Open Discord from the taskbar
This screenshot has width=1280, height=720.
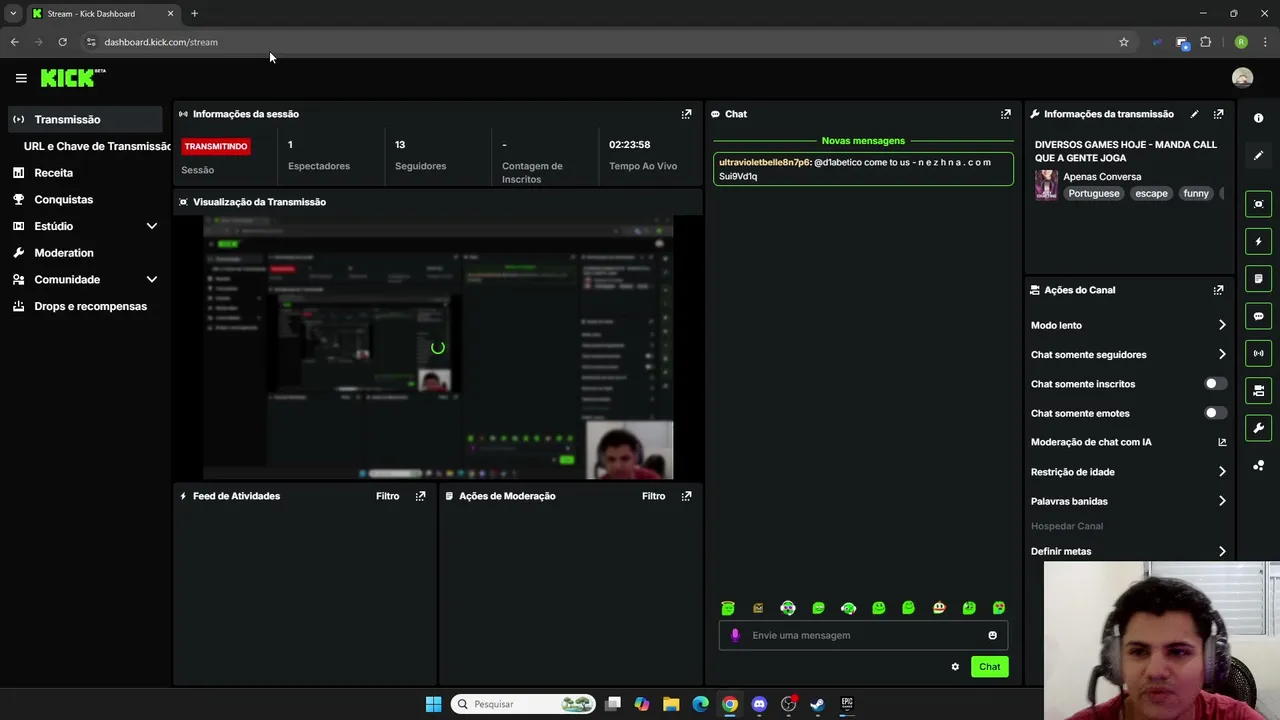pos(759,704)
